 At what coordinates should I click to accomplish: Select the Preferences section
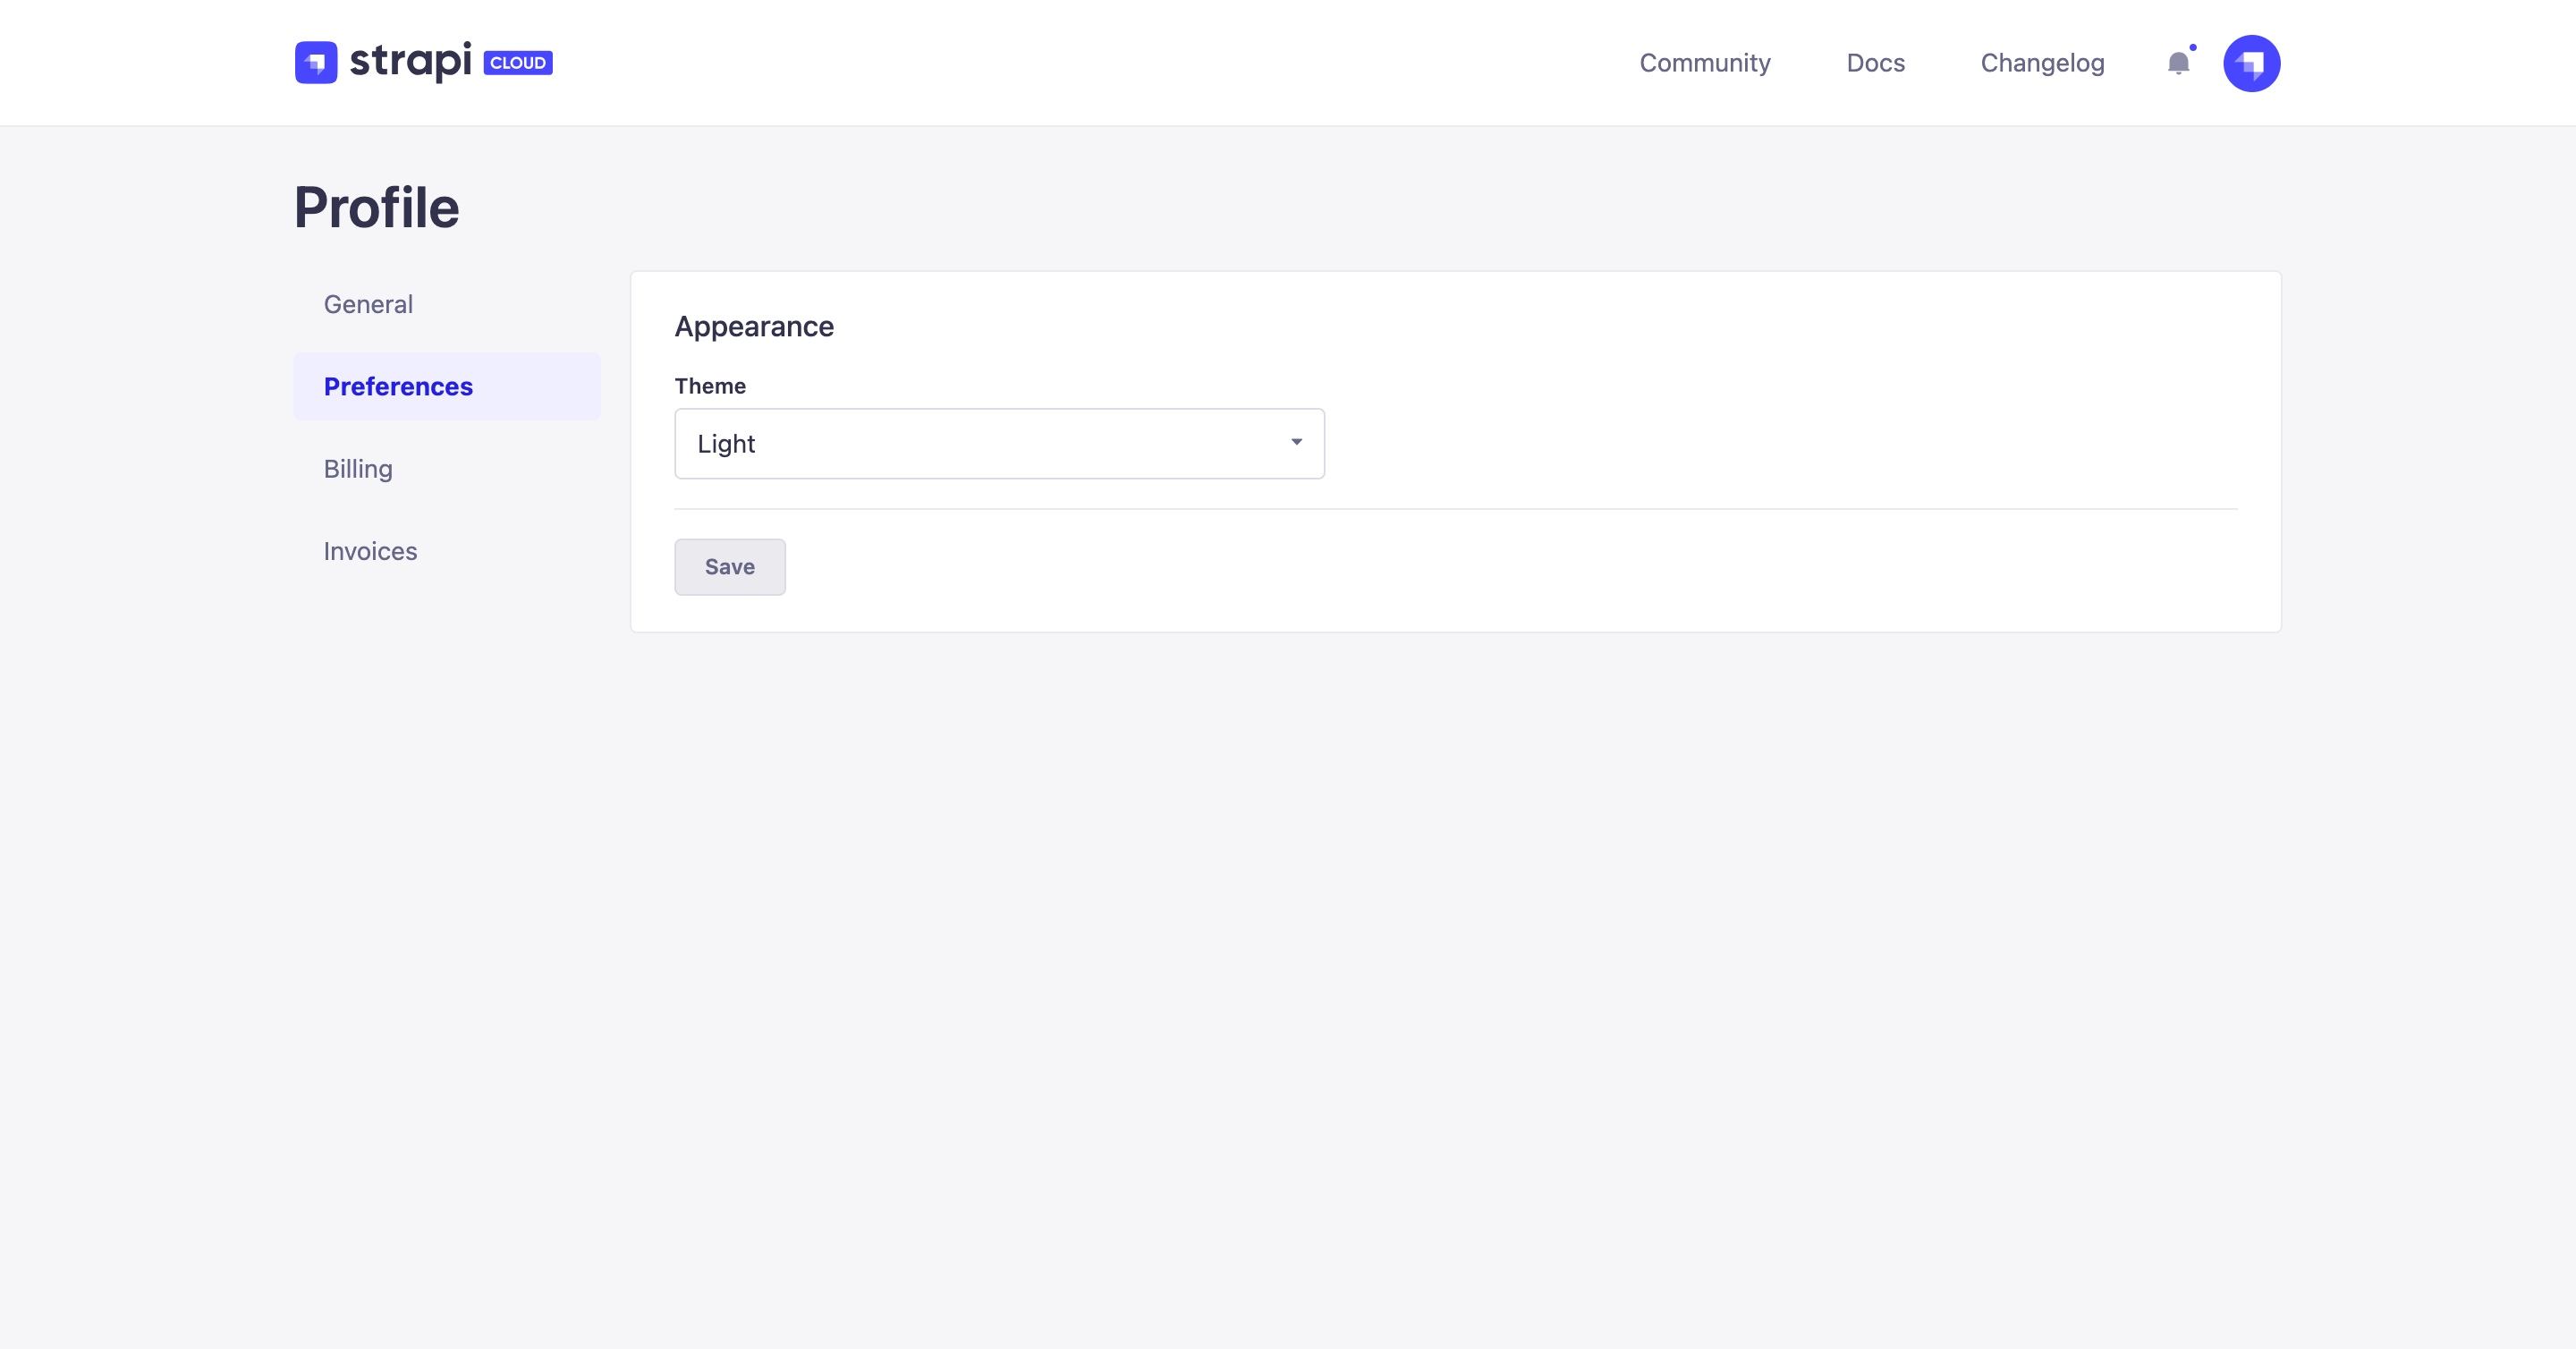coord(398,386)
